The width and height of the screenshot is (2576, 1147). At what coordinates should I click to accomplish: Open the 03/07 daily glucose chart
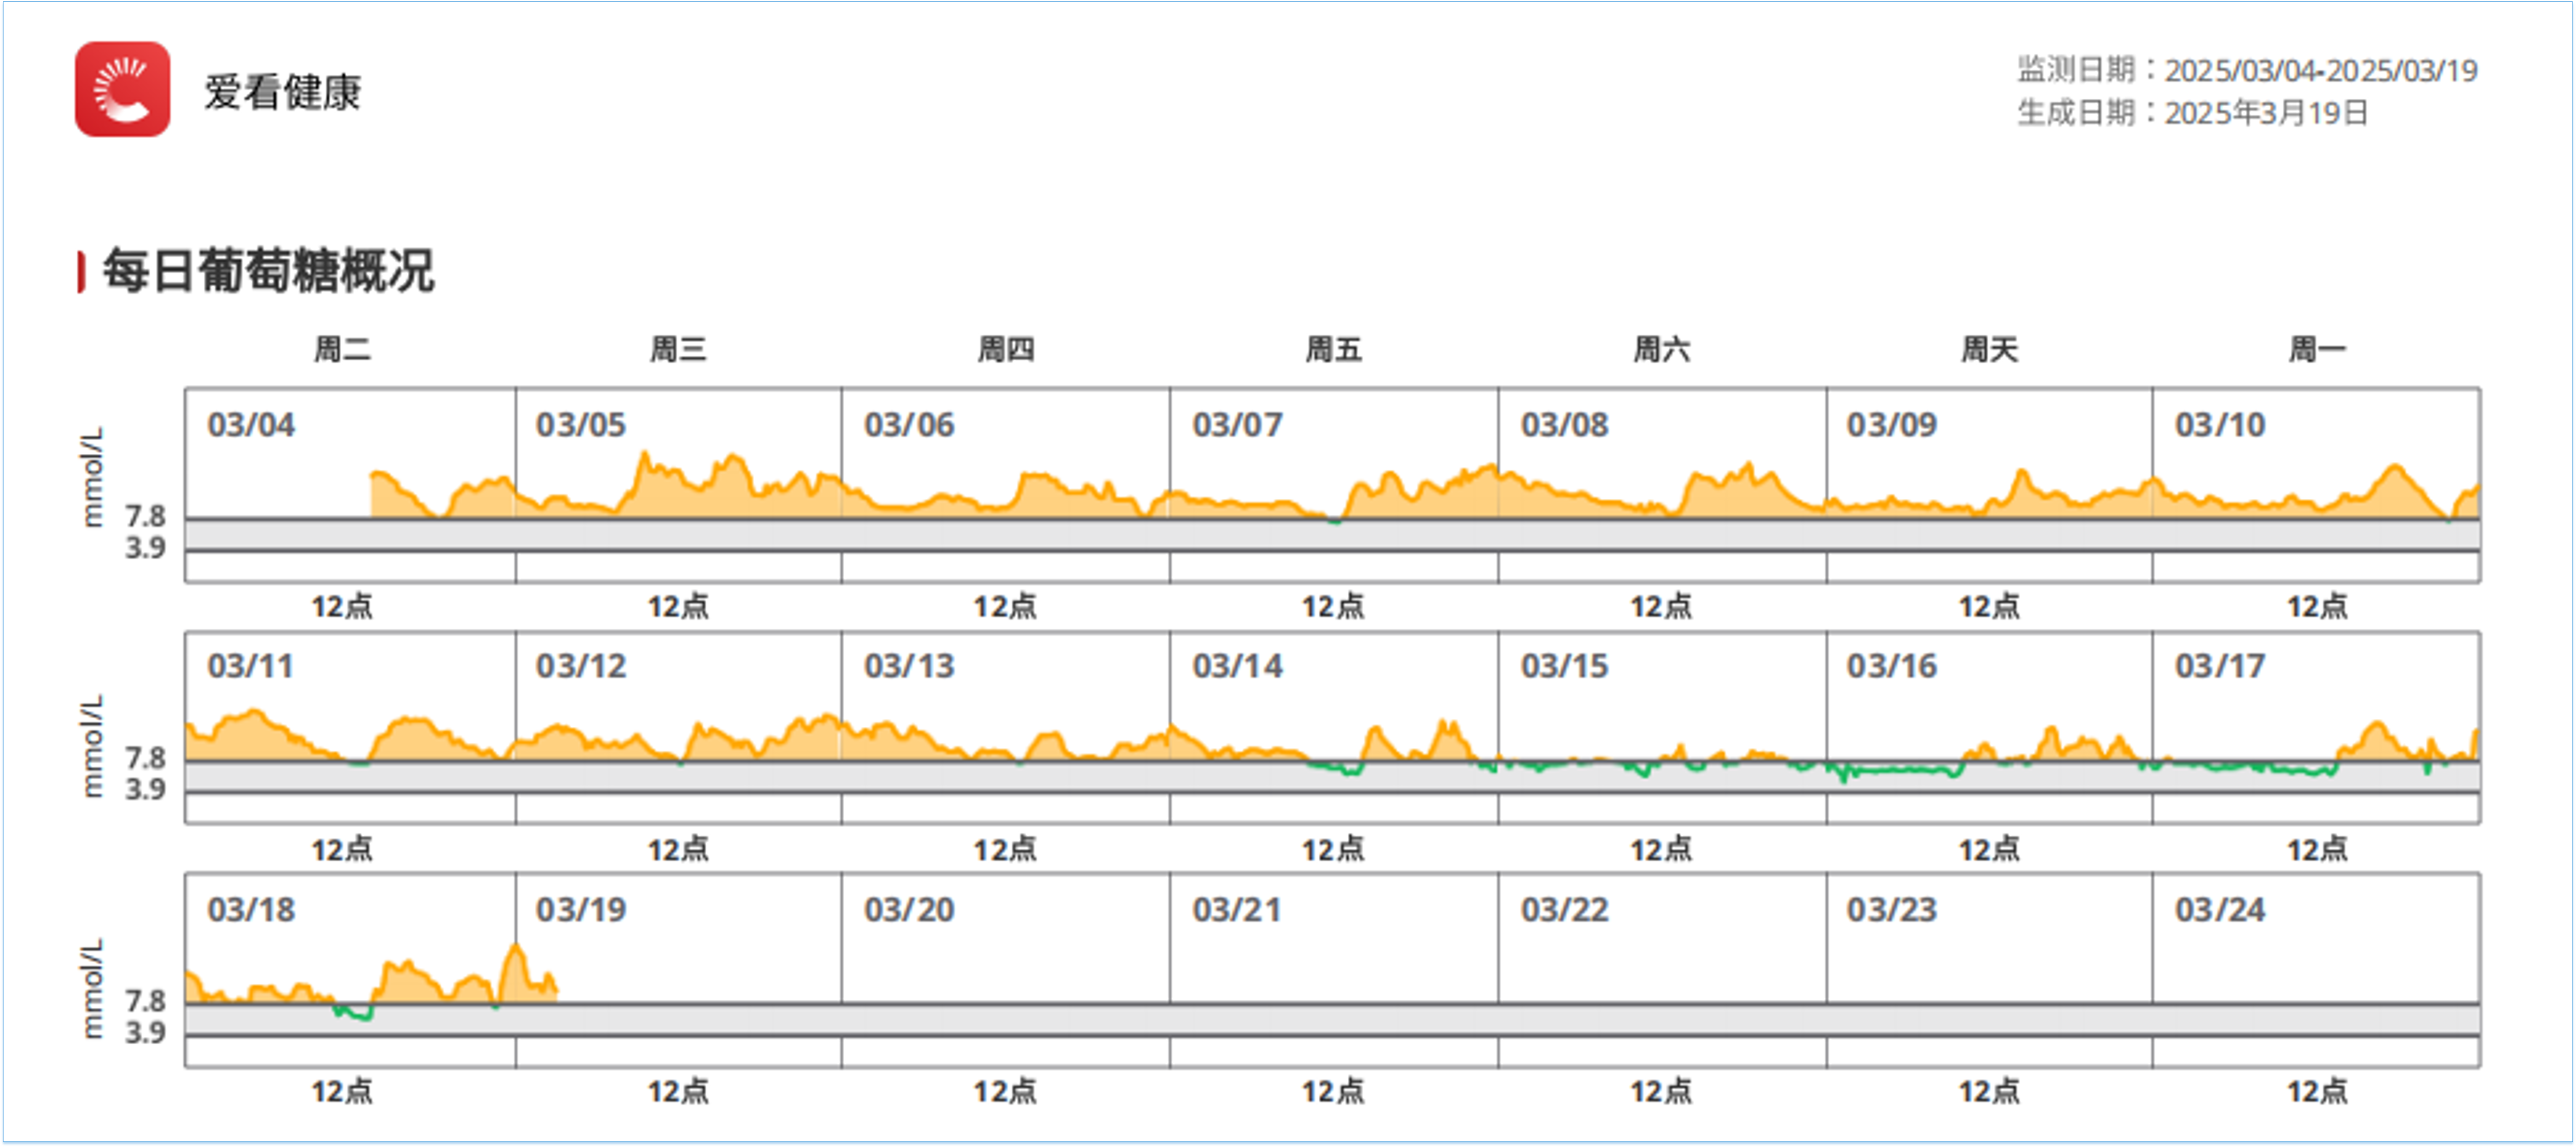click(x=1333, y=485)
